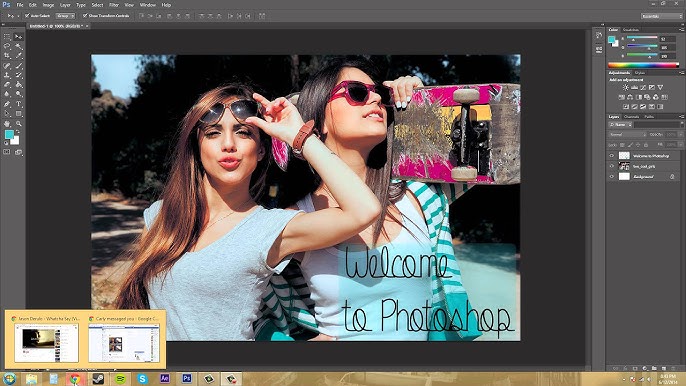
Task: Select the Magic Wand tool
Action: [x=18, y=46]
